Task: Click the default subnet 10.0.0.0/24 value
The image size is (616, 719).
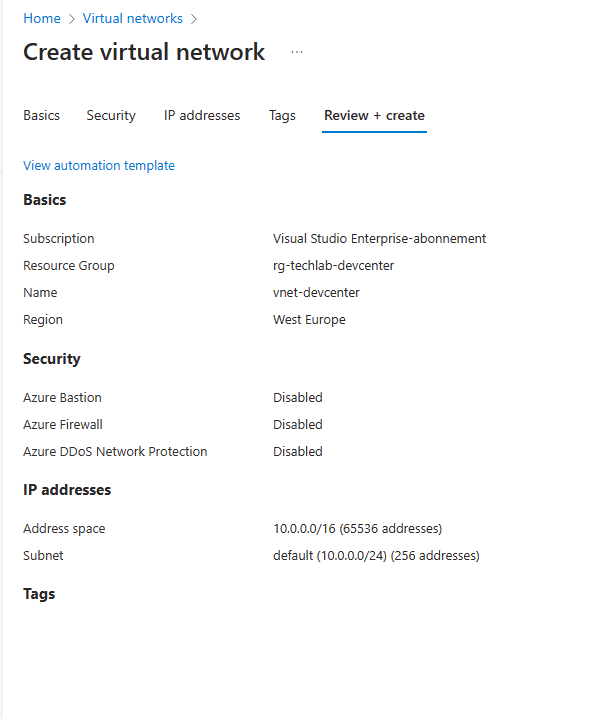Action: click(x=376, y=555)
